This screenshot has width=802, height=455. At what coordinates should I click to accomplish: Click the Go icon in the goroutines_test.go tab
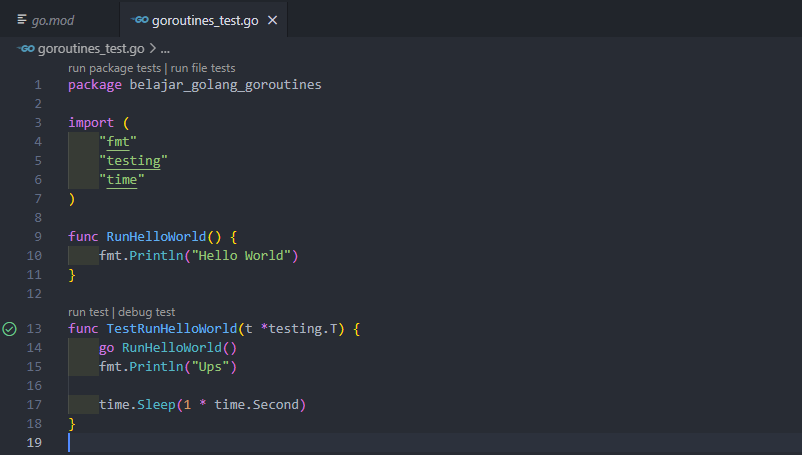coord(140,20)
